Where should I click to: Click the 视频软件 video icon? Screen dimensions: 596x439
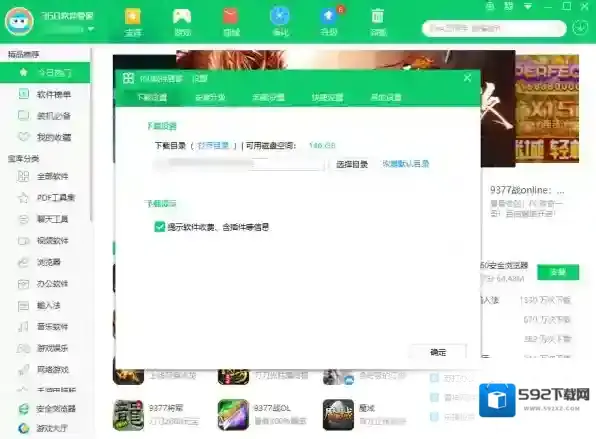(x=23, y=241)
